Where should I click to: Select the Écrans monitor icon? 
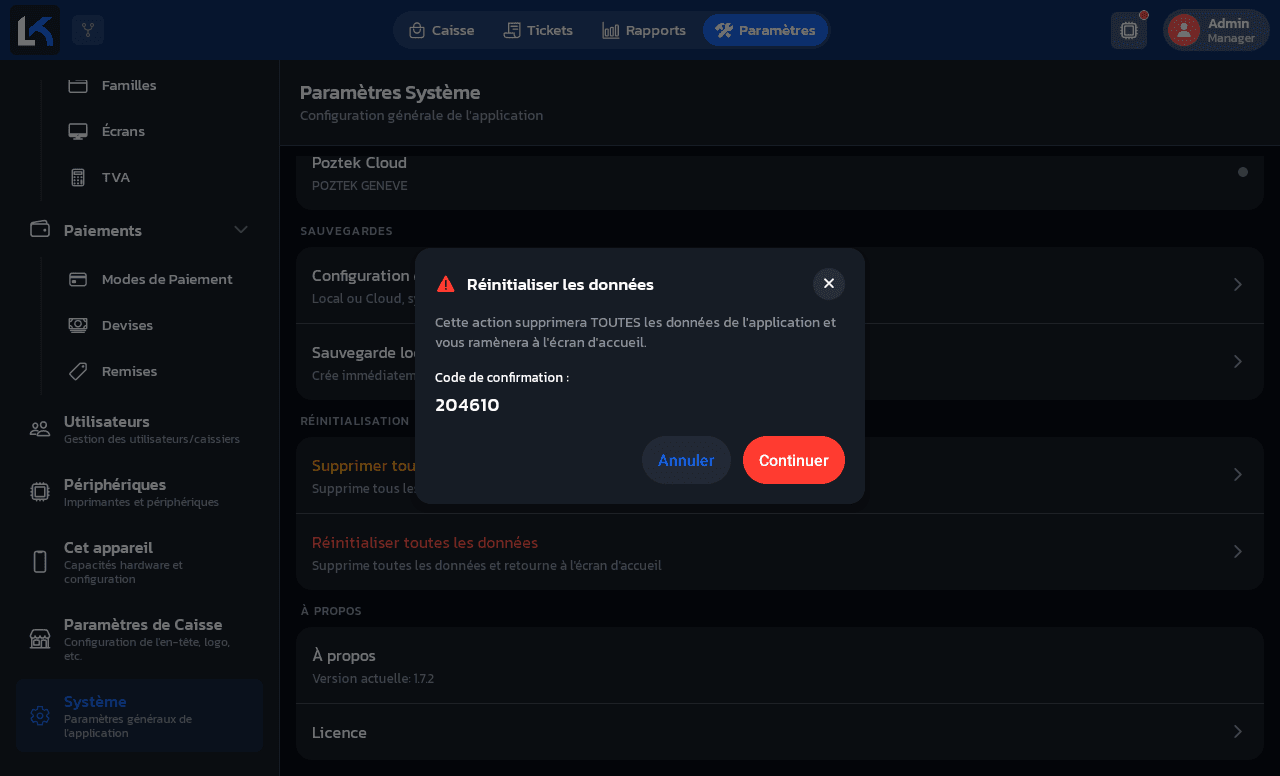click(x=78, y=131)
